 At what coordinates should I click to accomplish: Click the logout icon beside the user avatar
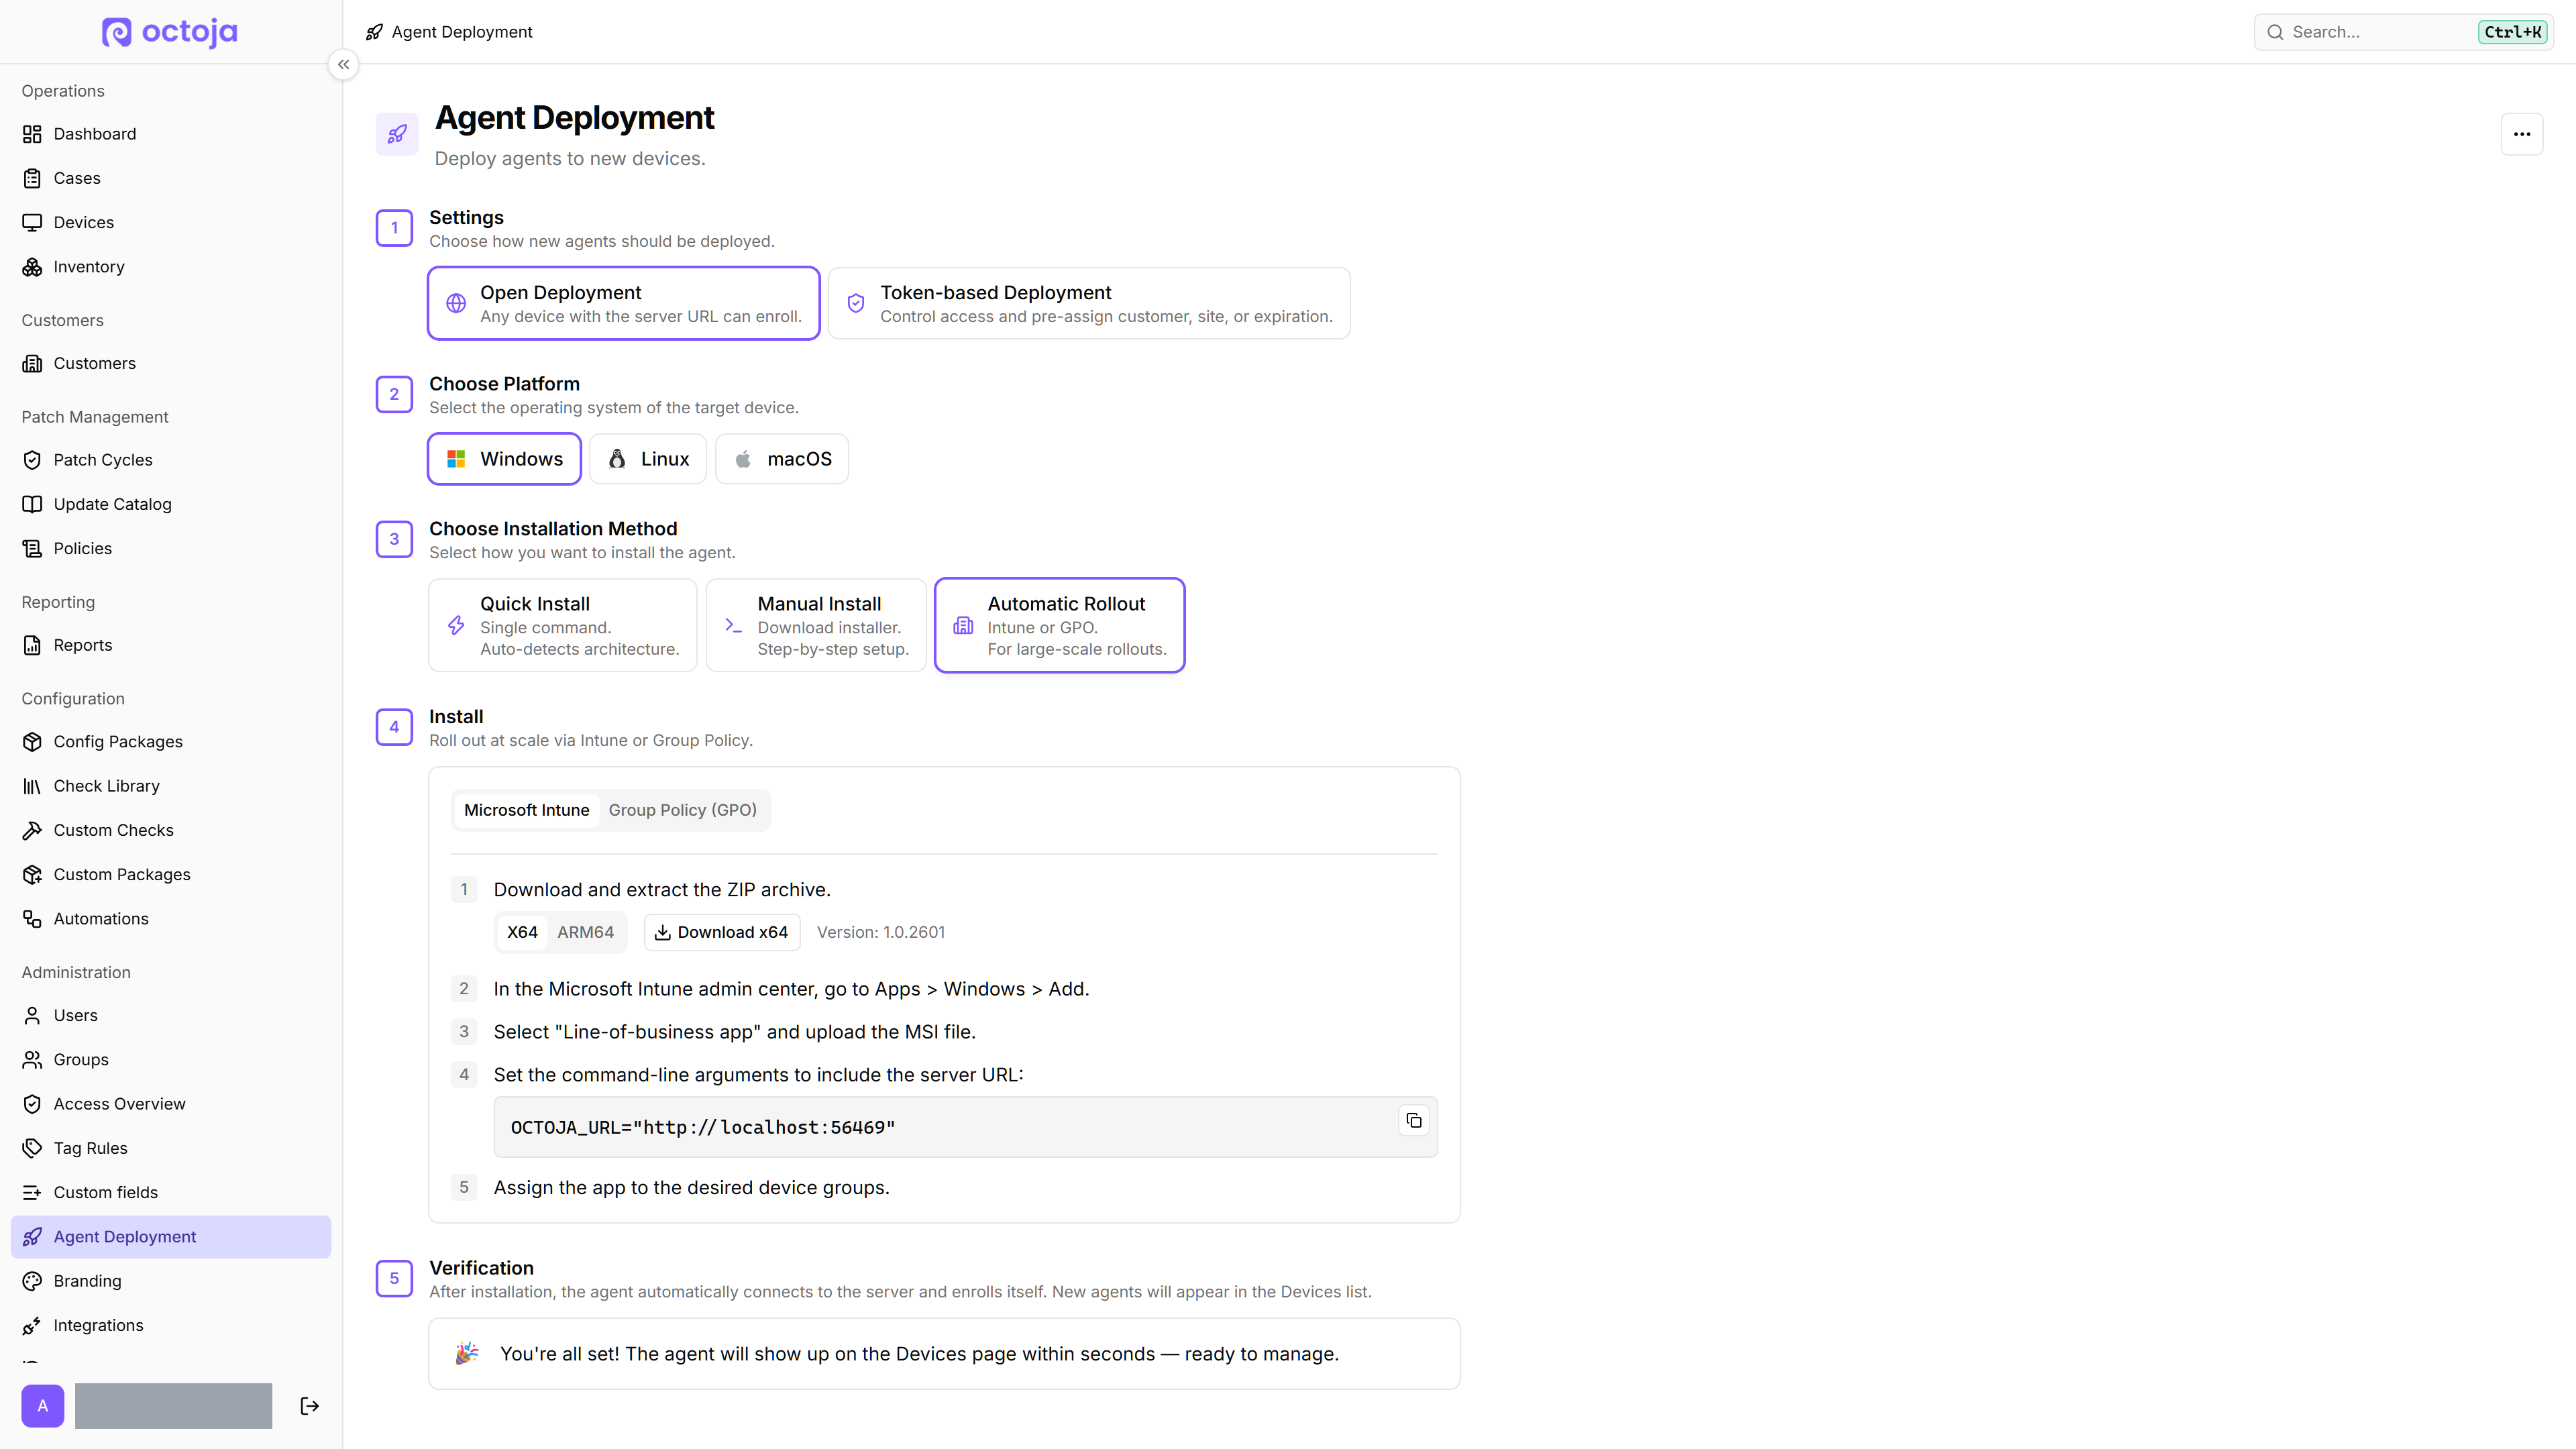(310, 1406)
